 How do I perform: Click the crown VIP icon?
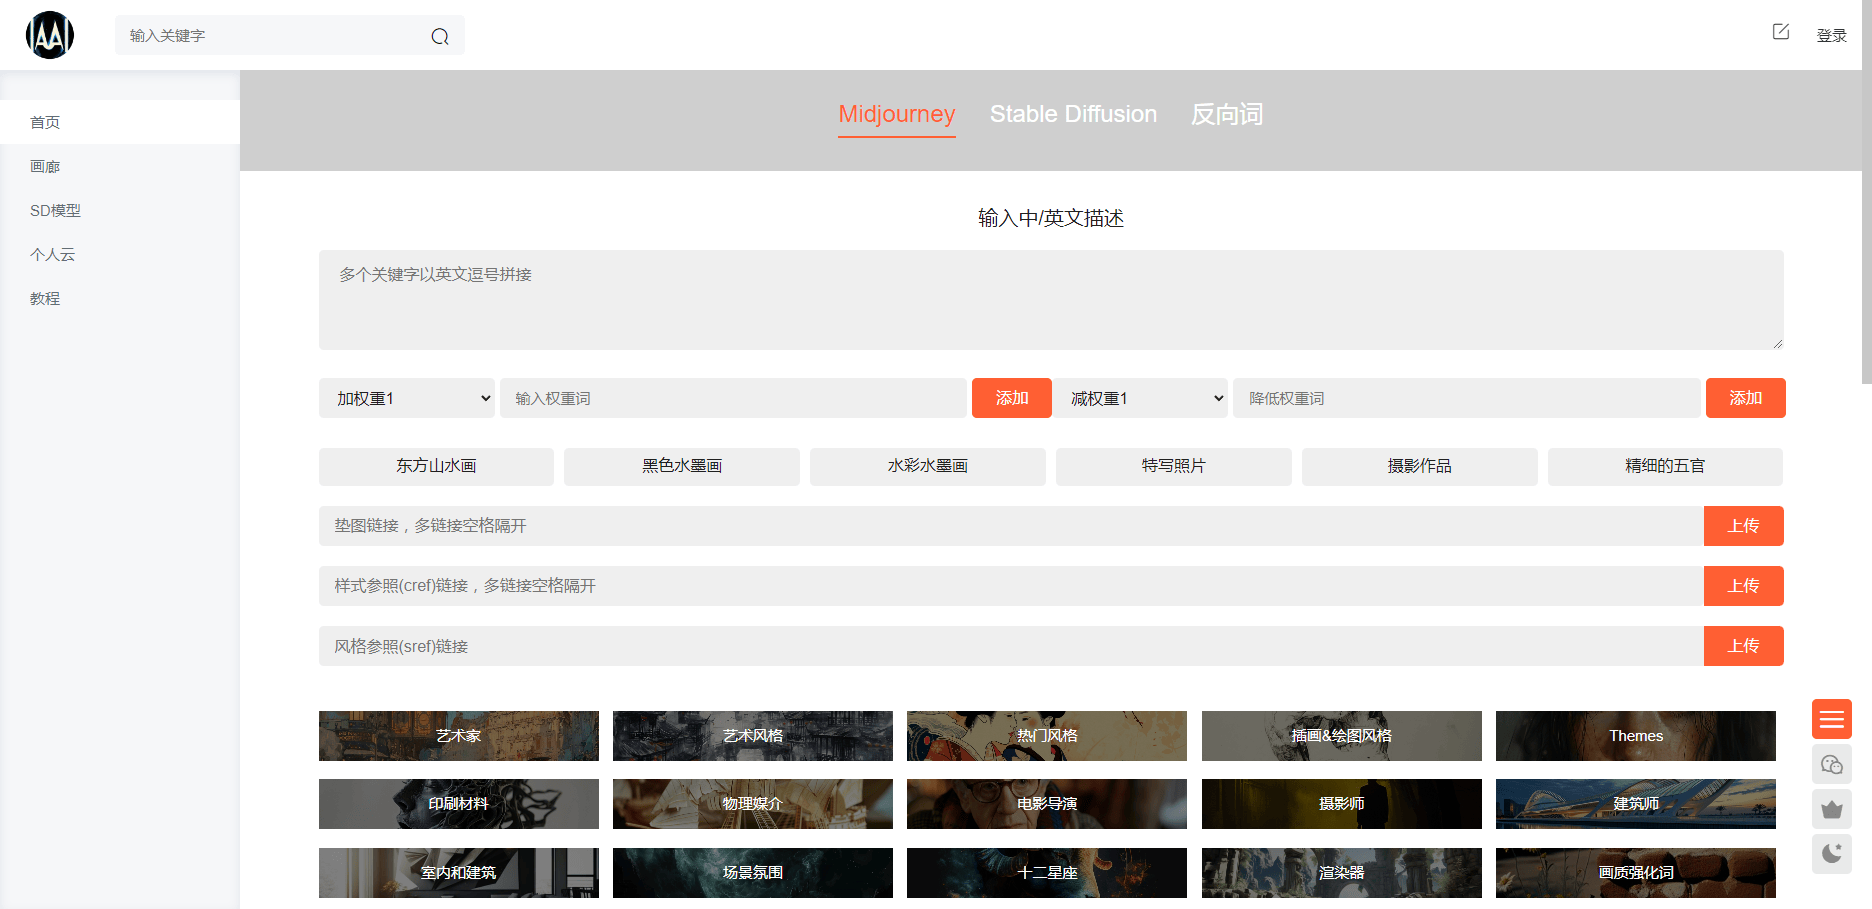(1831, 809)
